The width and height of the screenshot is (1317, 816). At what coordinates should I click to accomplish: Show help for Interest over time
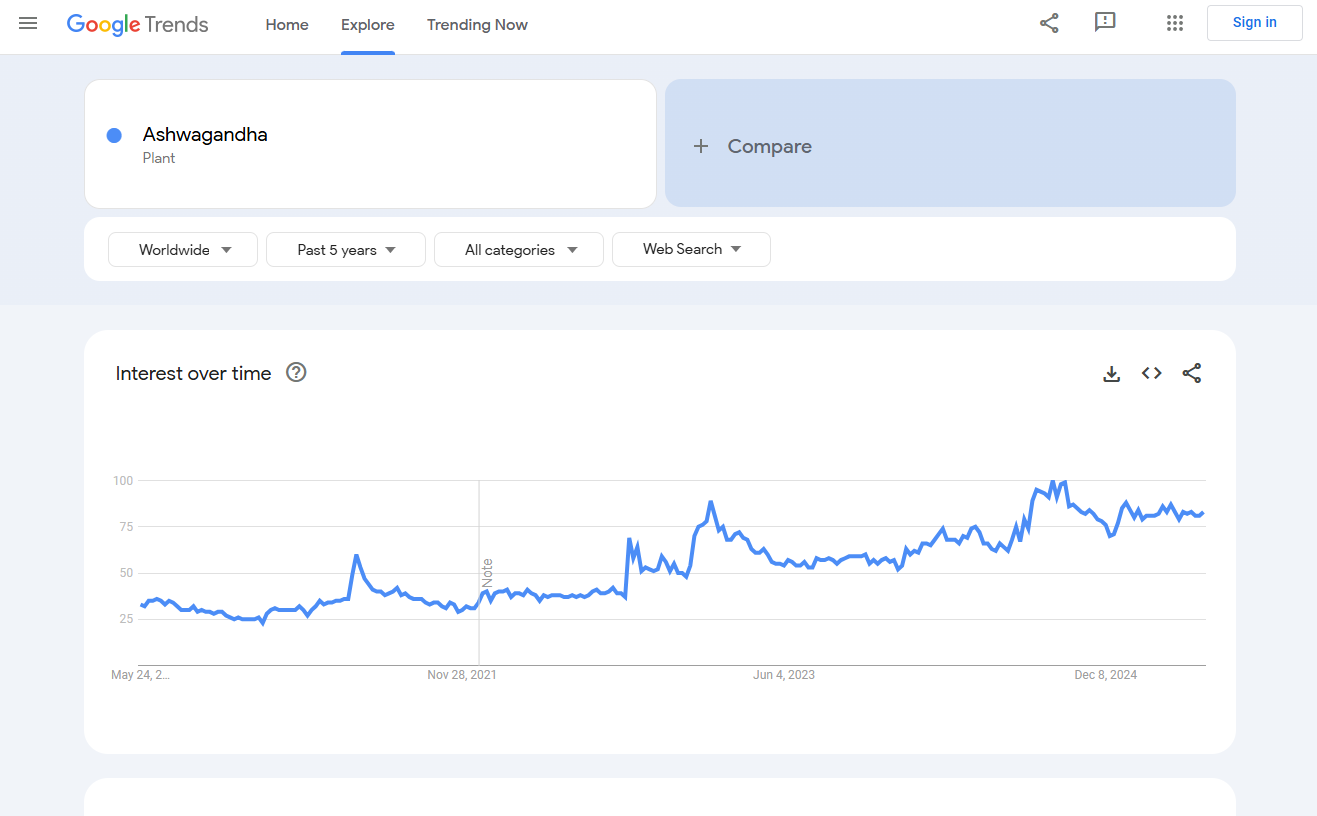[296, 373]
